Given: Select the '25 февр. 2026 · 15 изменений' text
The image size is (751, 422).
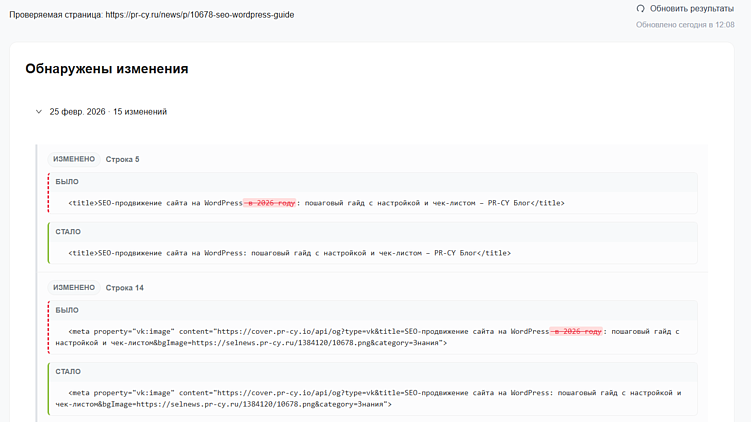Looking at the screenshot, I should (x=108, y=112).
